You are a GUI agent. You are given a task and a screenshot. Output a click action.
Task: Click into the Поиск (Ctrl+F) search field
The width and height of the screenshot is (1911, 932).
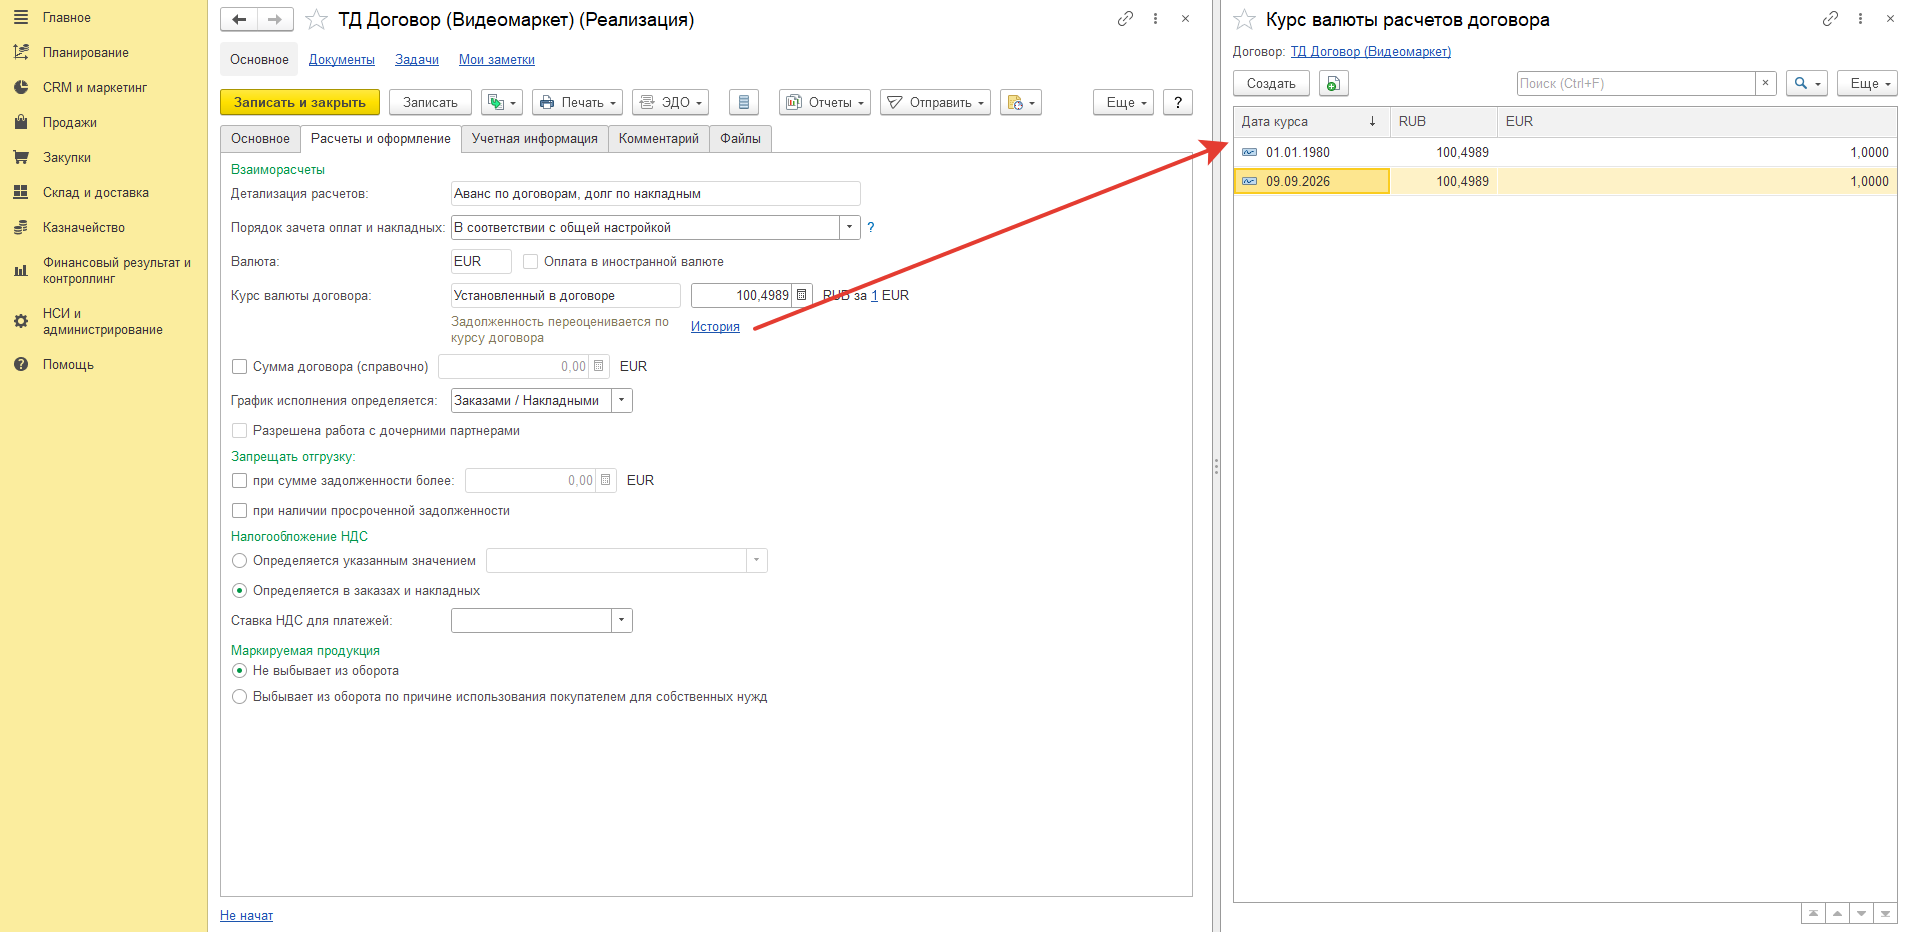tap(1636, 83)
